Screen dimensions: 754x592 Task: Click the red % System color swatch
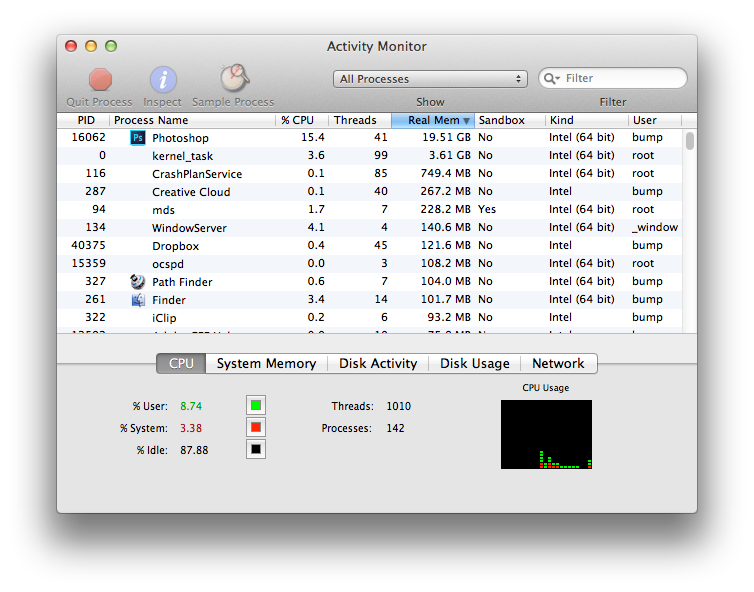click(256, 427)
